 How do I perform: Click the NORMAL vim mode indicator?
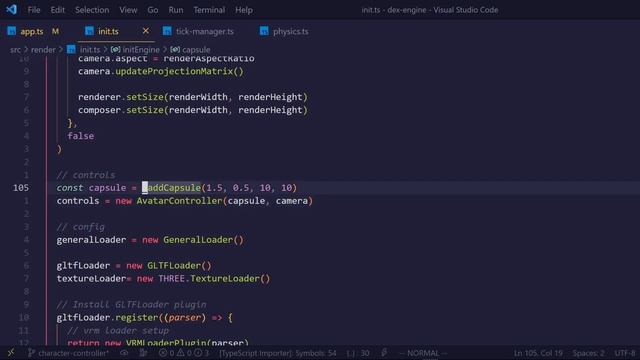423,353
